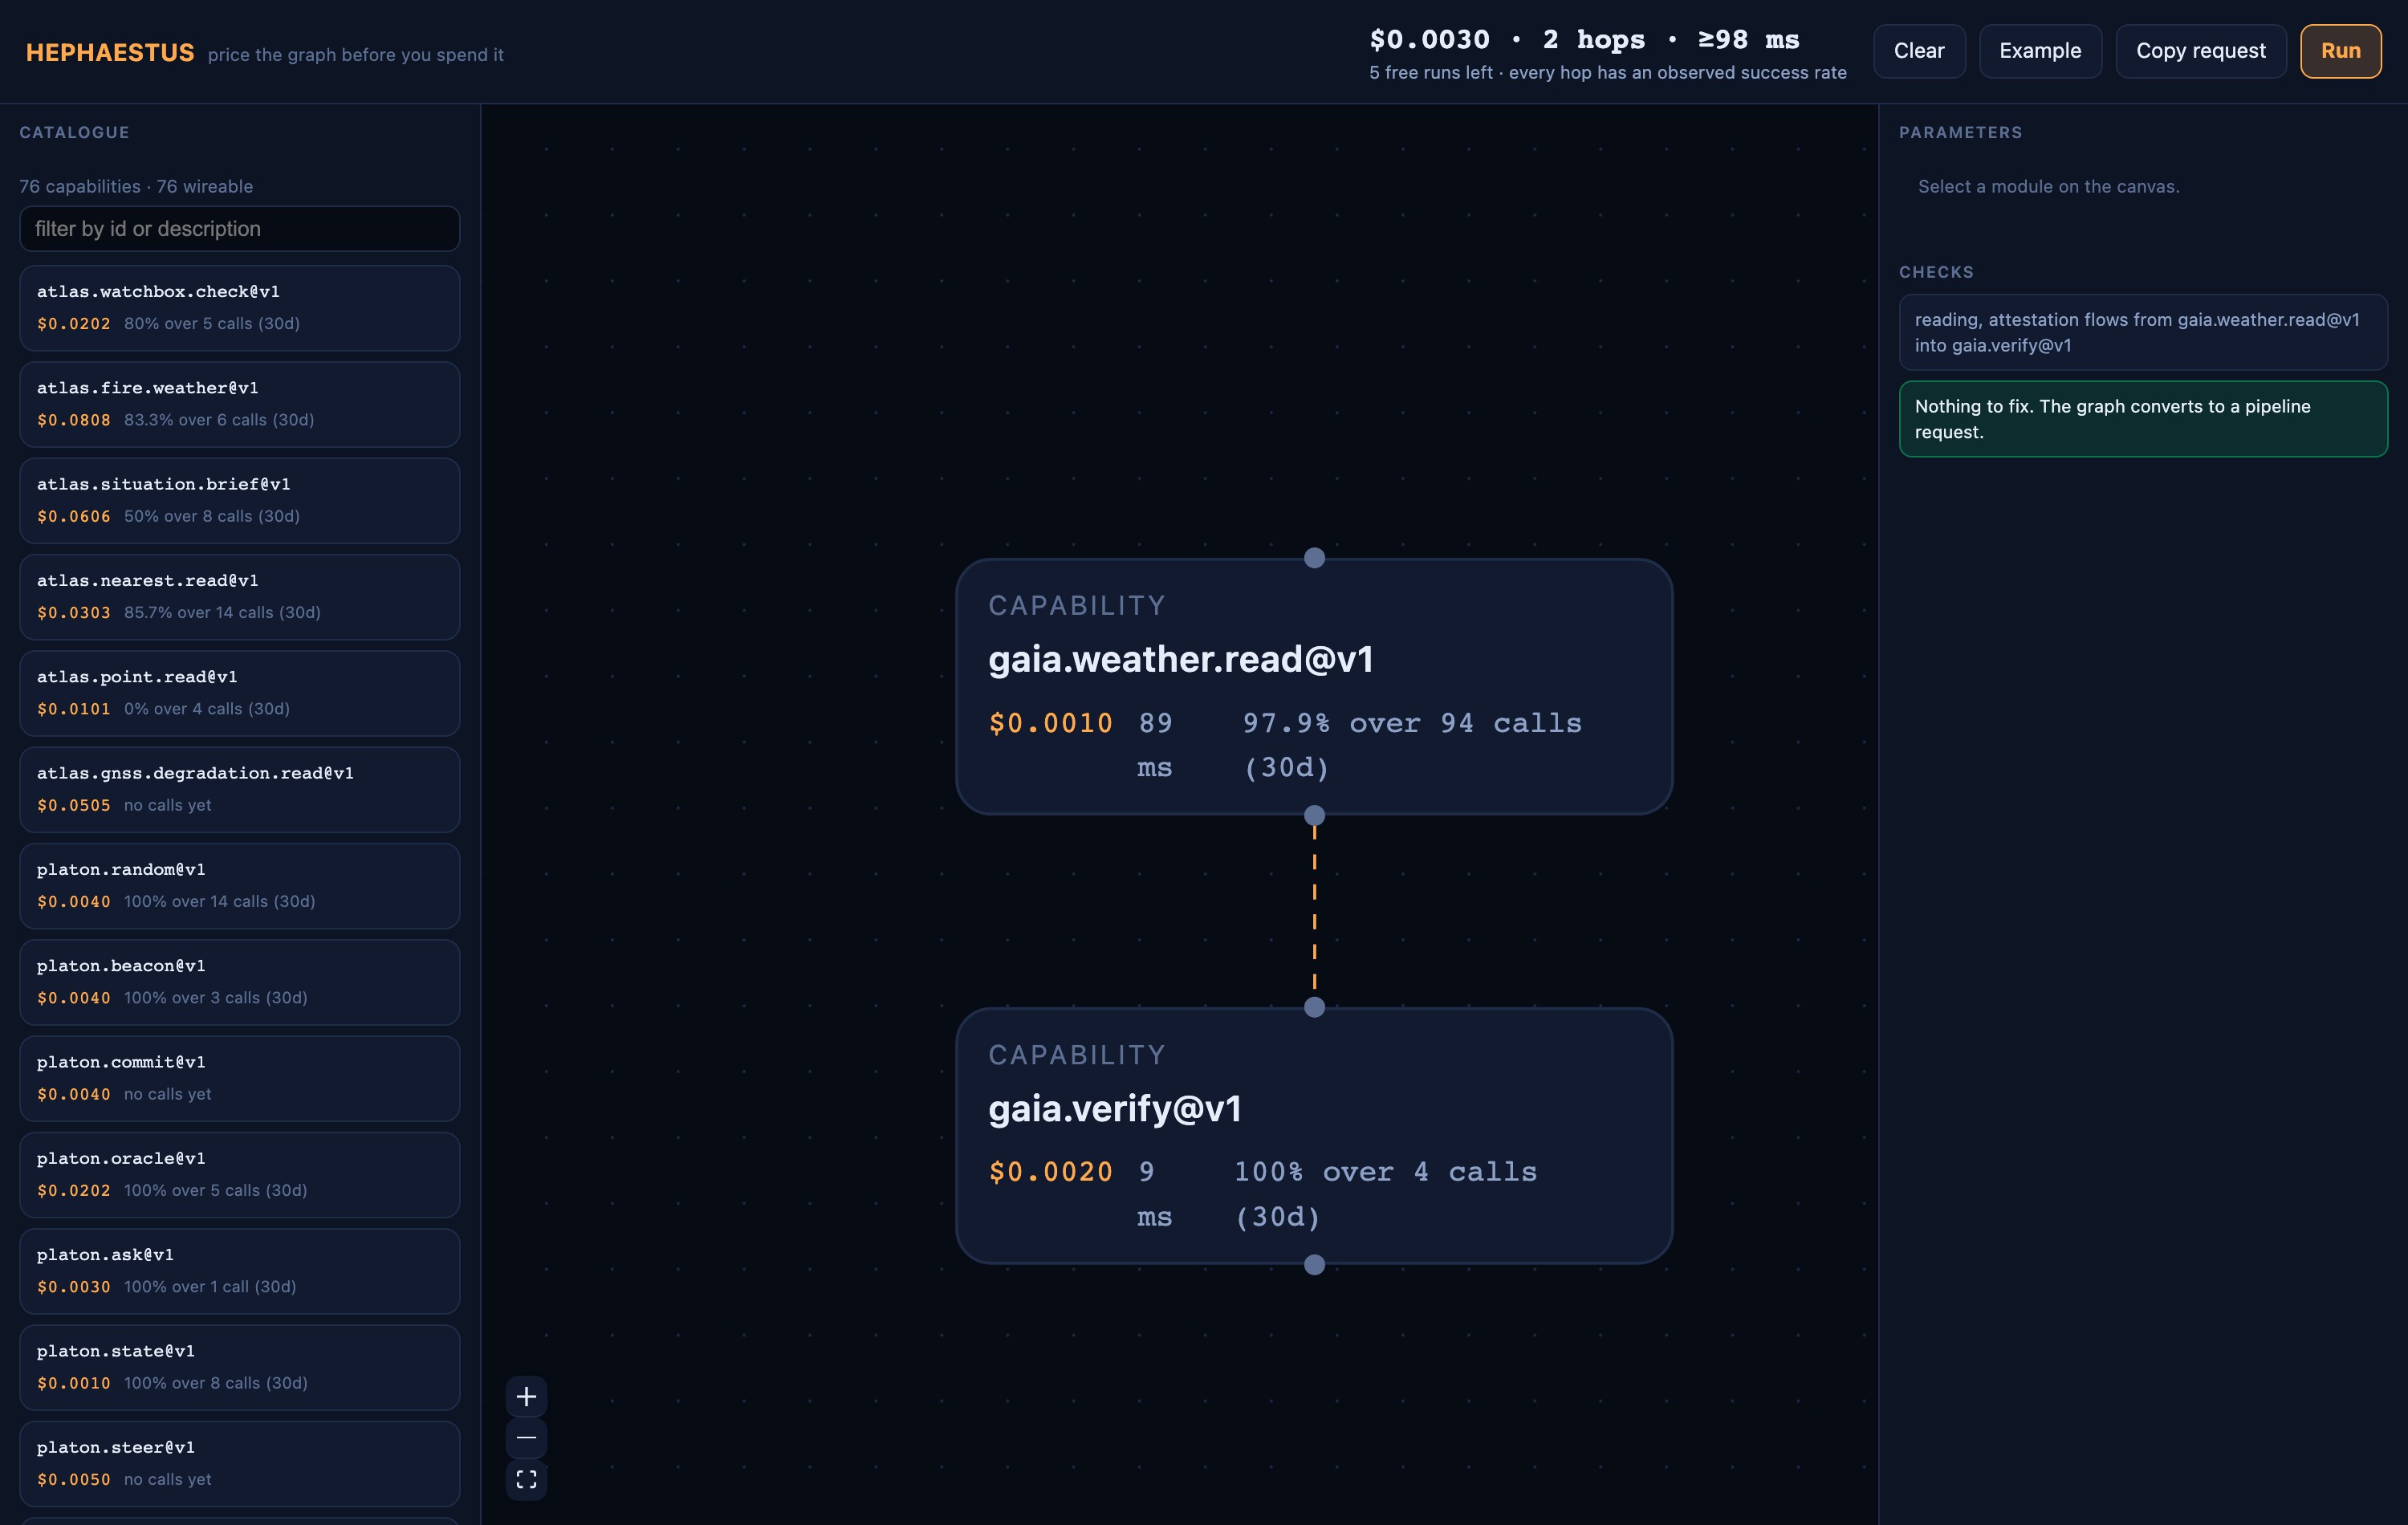Open platon.ask@v1 catalogue card

pos(240,1271)
